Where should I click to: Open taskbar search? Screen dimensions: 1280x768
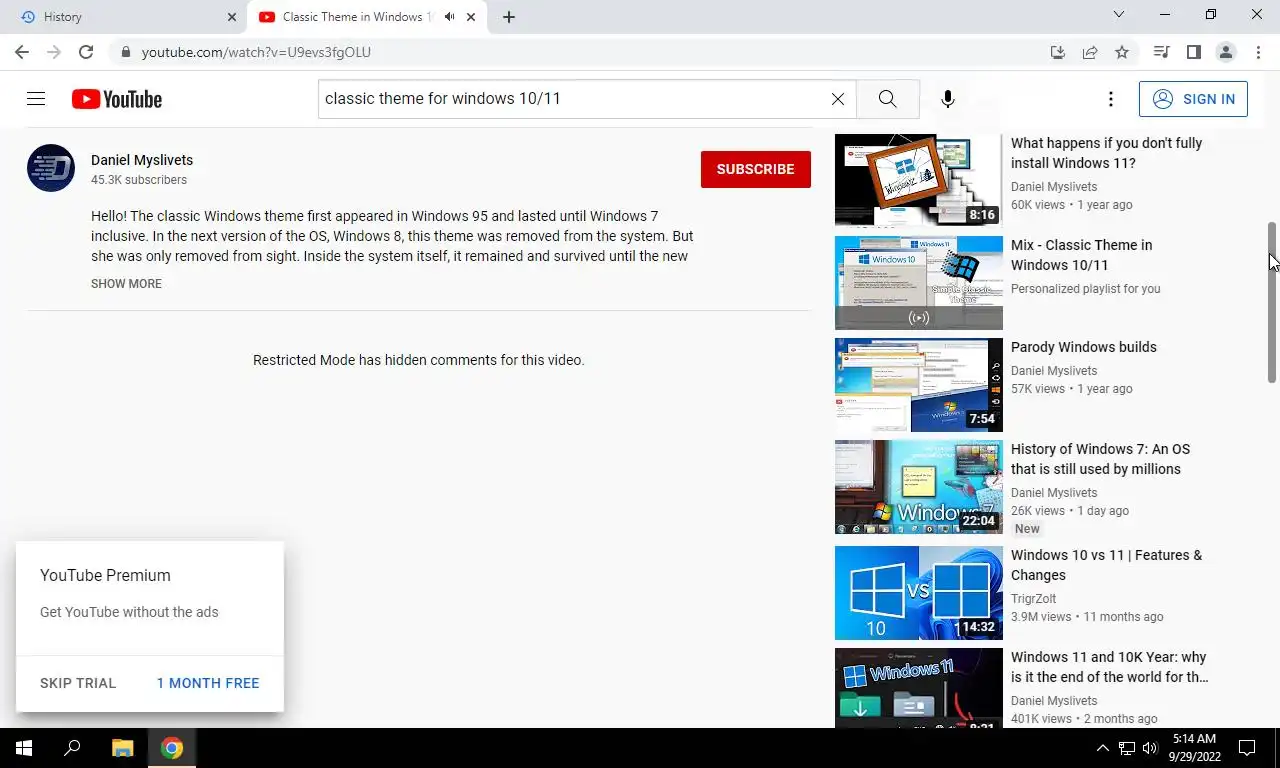coord(72,748)
